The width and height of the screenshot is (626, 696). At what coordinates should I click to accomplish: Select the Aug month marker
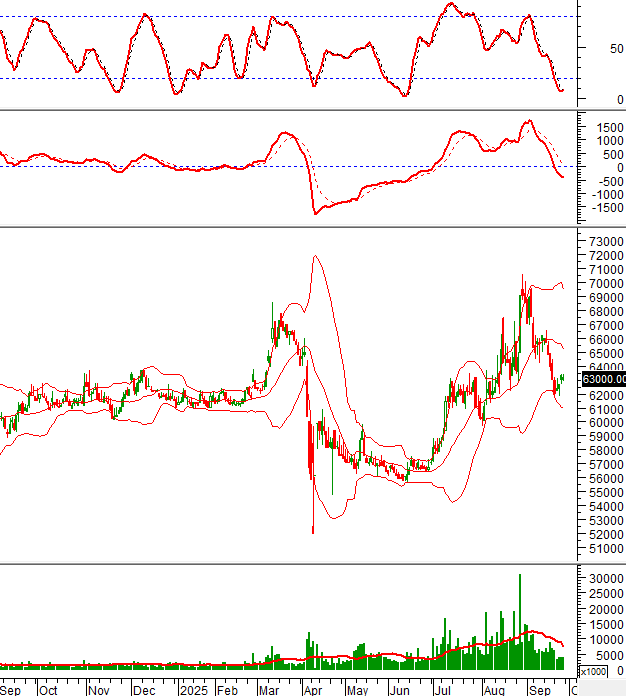click(x=492, y=689)
